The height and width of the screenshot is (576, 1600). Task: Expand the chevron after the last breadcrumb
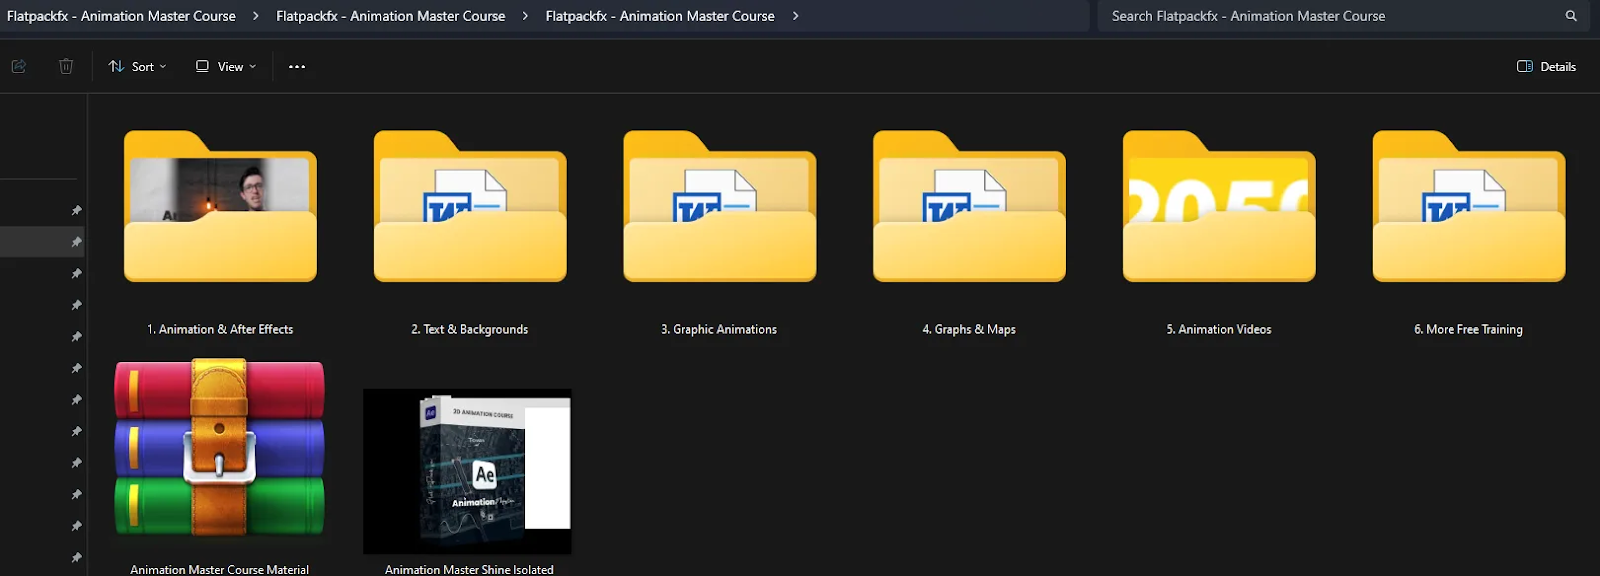point(795,16)
